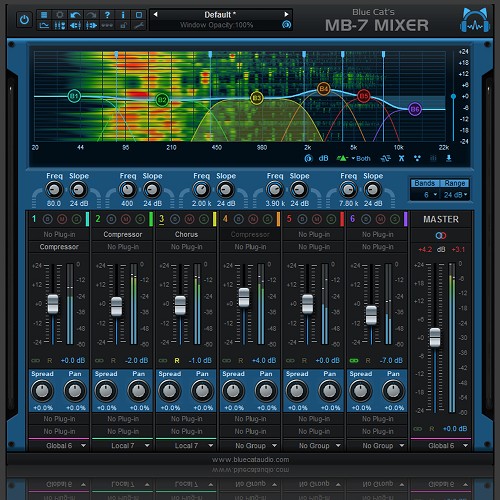The height and width of the screenshot is (500, 500).
Task: Solo band 3 with S button
Action: click(204, 219)
